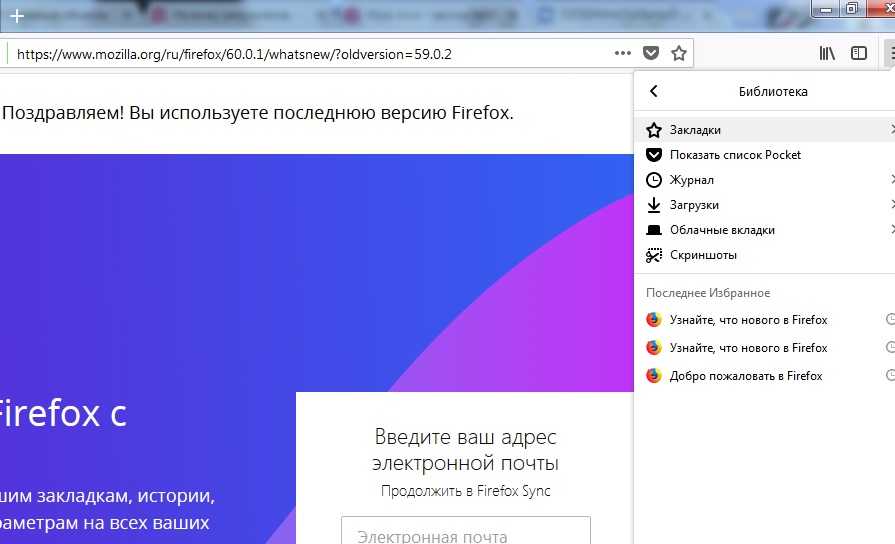Click Показать список Pocket
Screen dimensions: 895x544
click(x=765, y=155)
